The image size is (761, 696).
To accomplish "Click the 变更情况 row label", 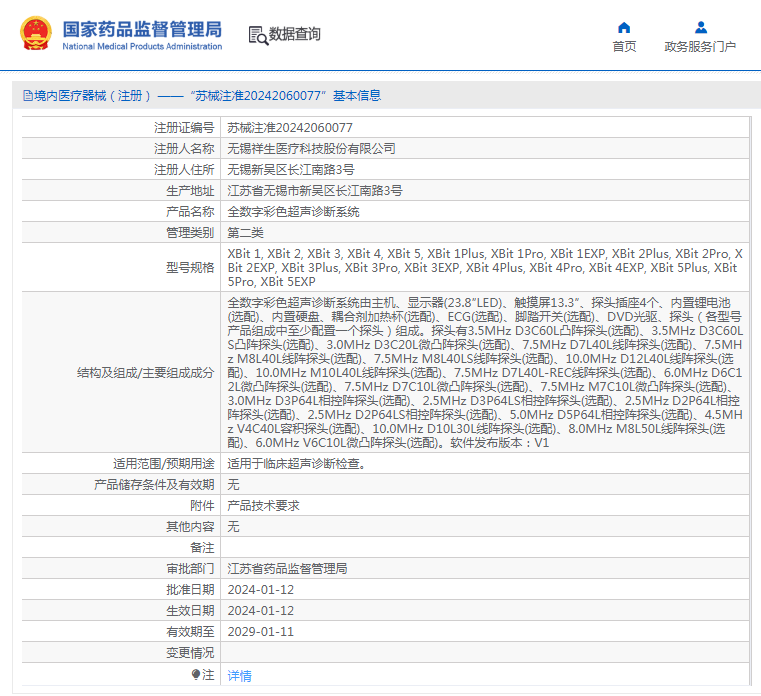I will click(x=190, y=652).
